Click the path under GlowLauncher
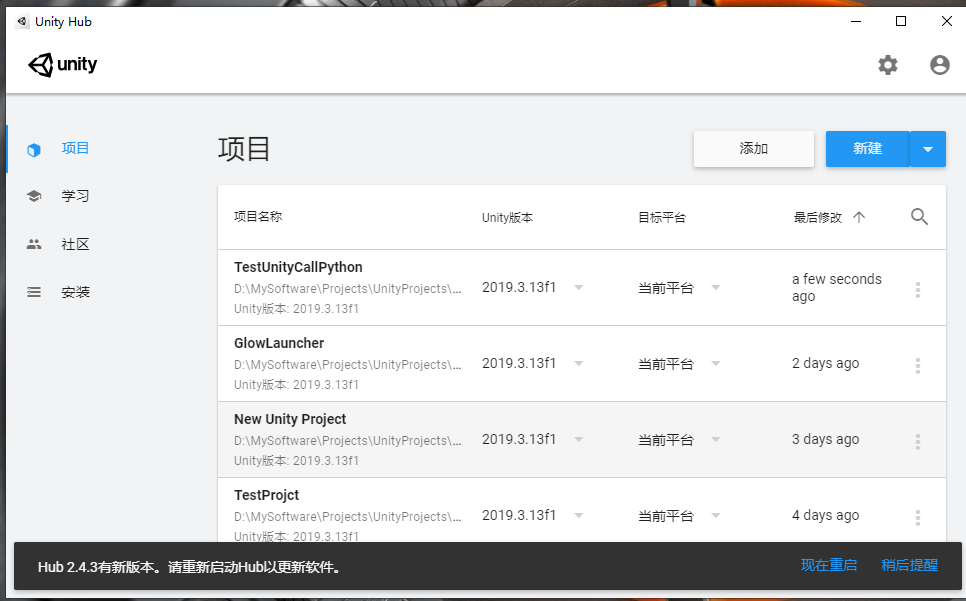This screenshot has height=601, width=966. click(347, 365)
